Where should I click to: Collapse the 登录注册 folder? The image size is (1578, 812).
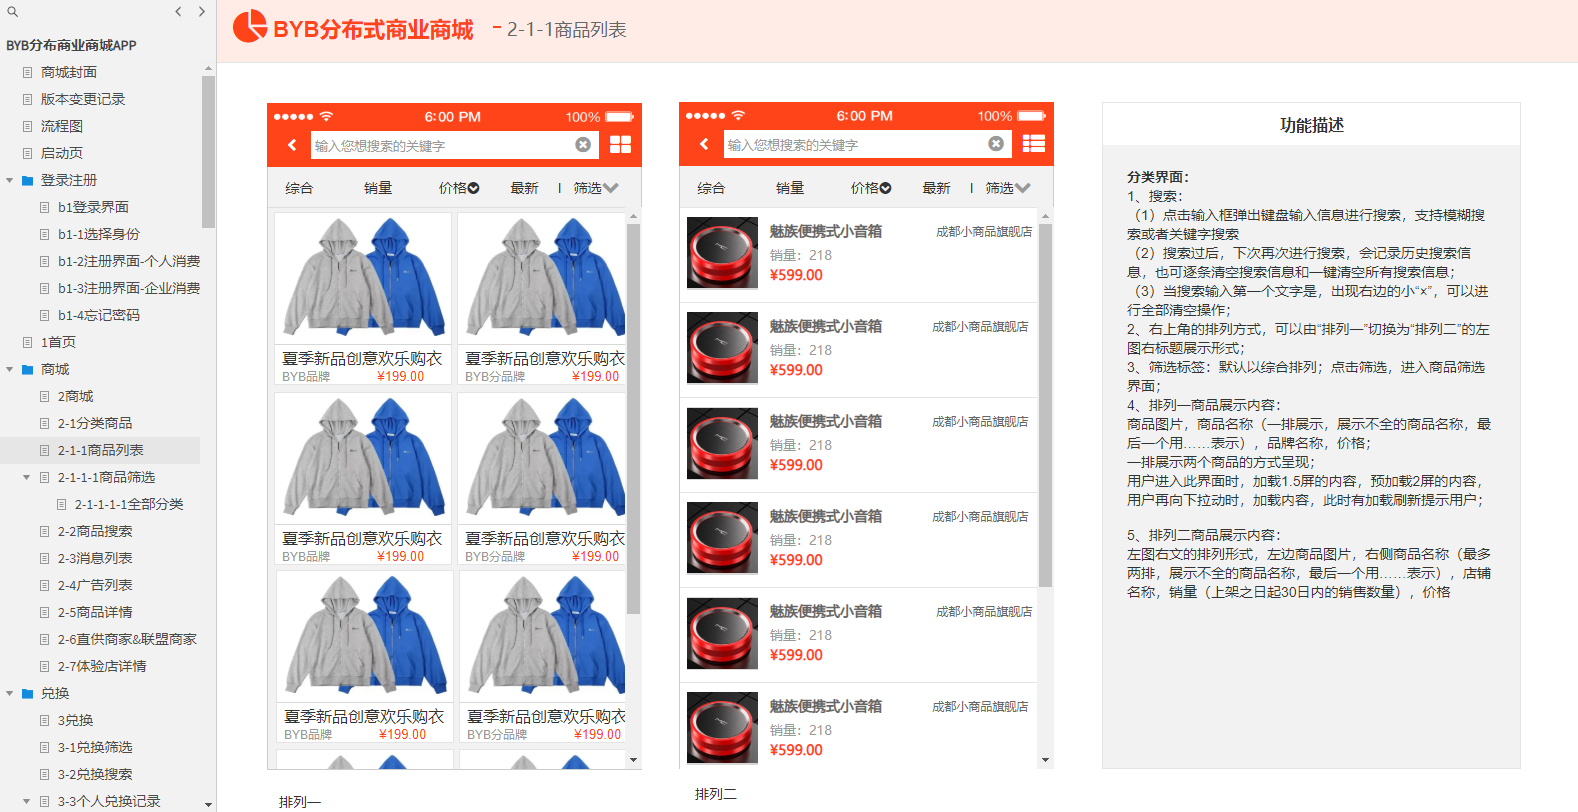(x=10, y=181)
